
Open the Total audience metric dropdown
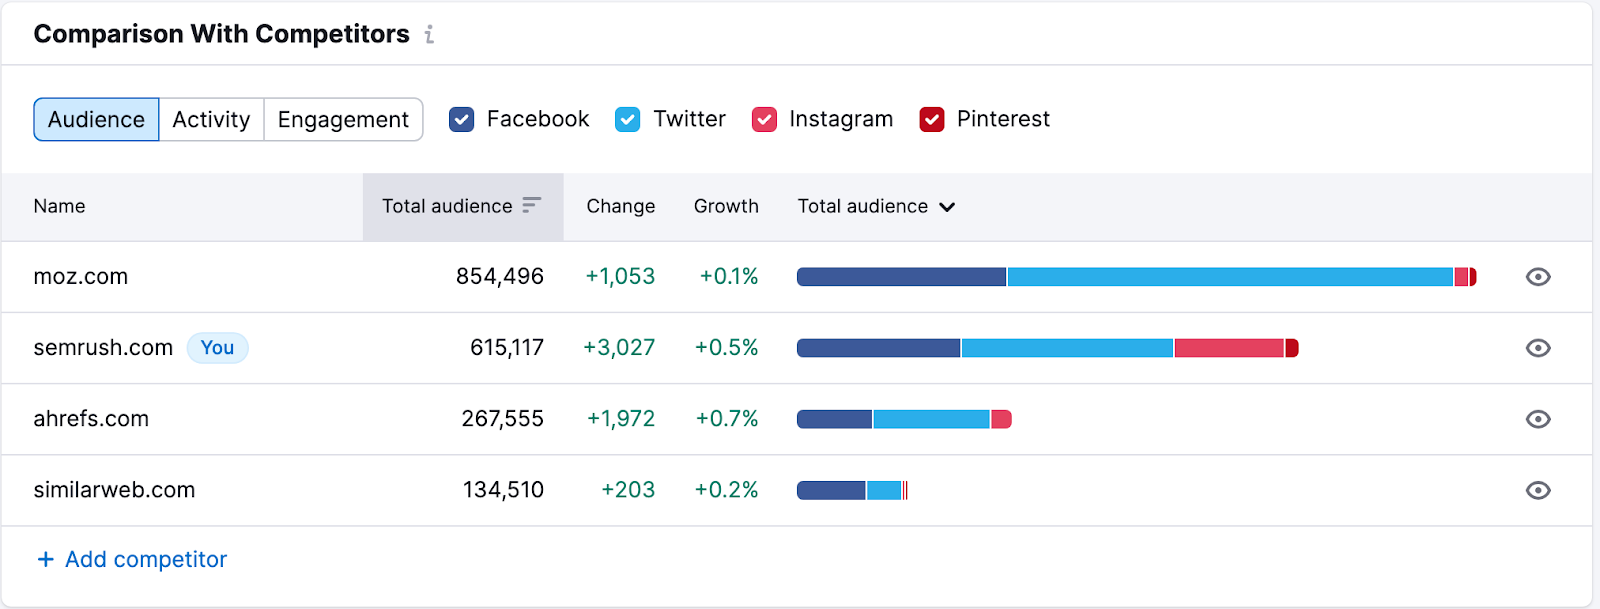coord(875,206)
